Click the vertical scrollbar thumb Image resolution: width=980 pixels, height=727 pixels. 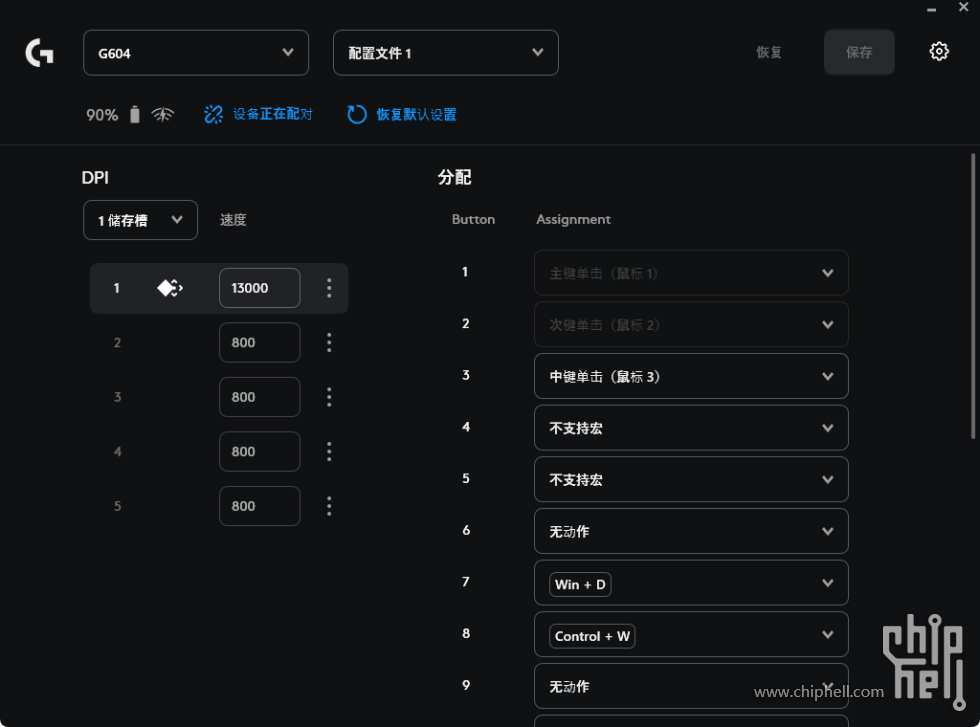pyautogui.click(x=973, y=296)
